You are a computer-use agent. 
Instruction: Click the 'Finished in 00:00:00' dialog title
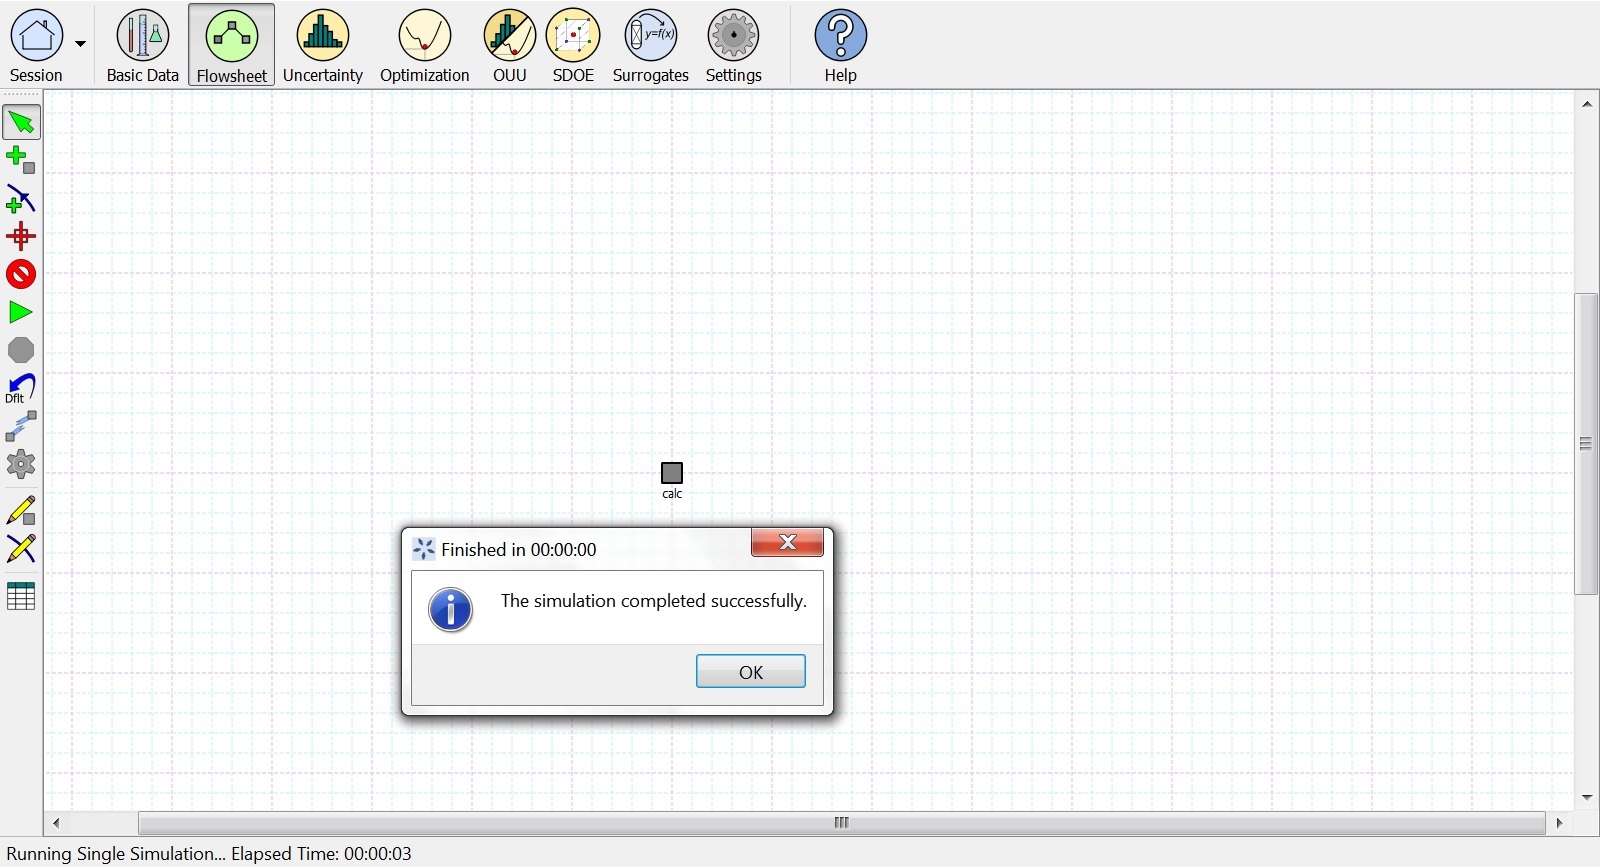point(519,550)
